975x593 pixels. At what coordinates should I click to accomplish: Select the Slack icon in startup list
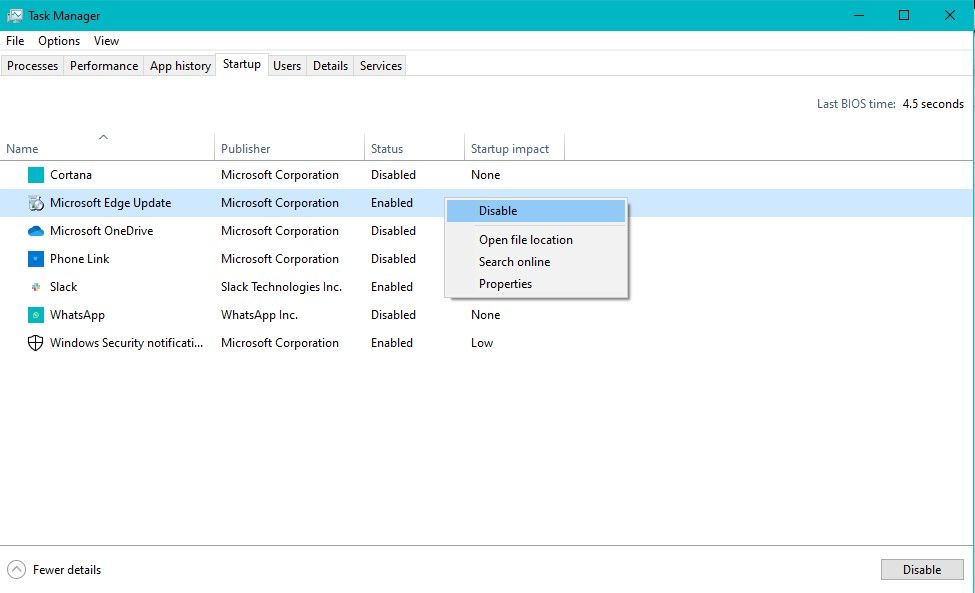coord(36,287)
